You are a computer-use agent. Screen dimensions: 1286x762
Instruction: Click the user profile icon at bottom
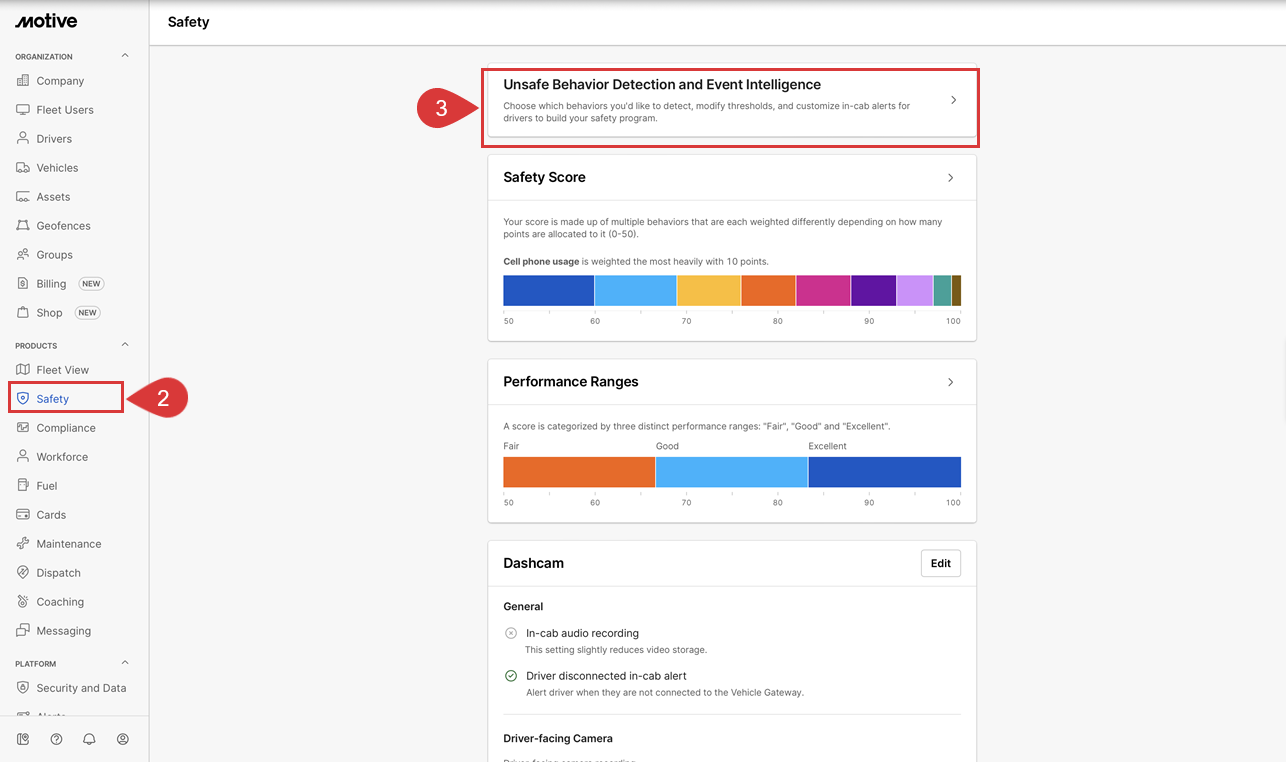pyautogui.click(x=123, y=739)
